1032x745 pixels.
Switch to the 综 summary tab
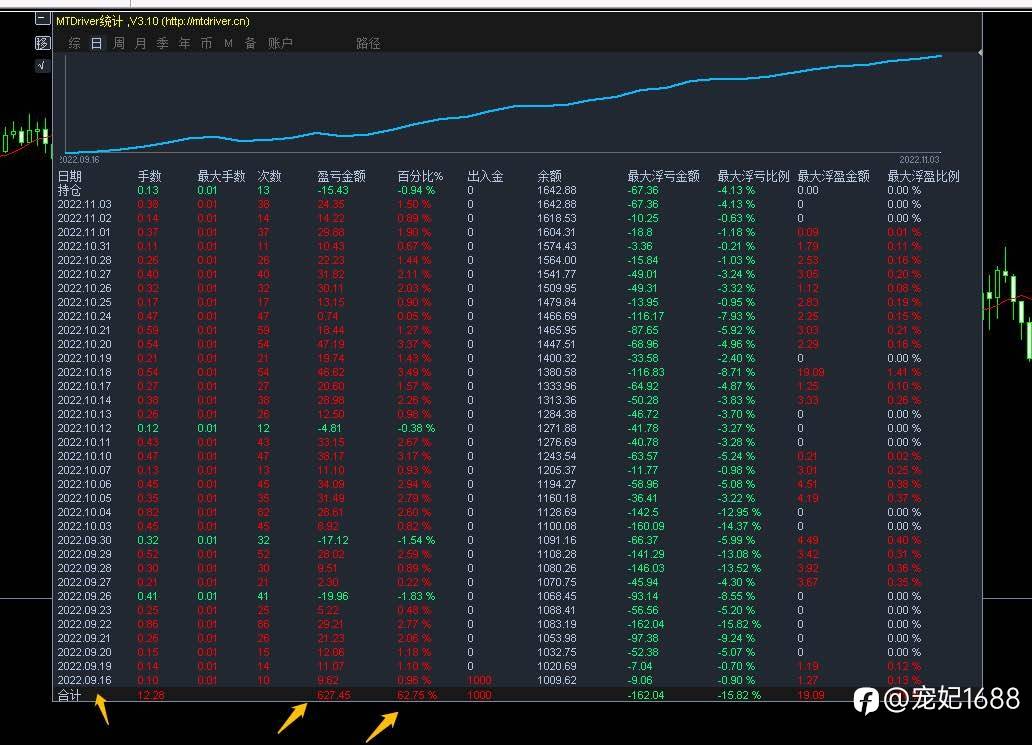(74, 43)
